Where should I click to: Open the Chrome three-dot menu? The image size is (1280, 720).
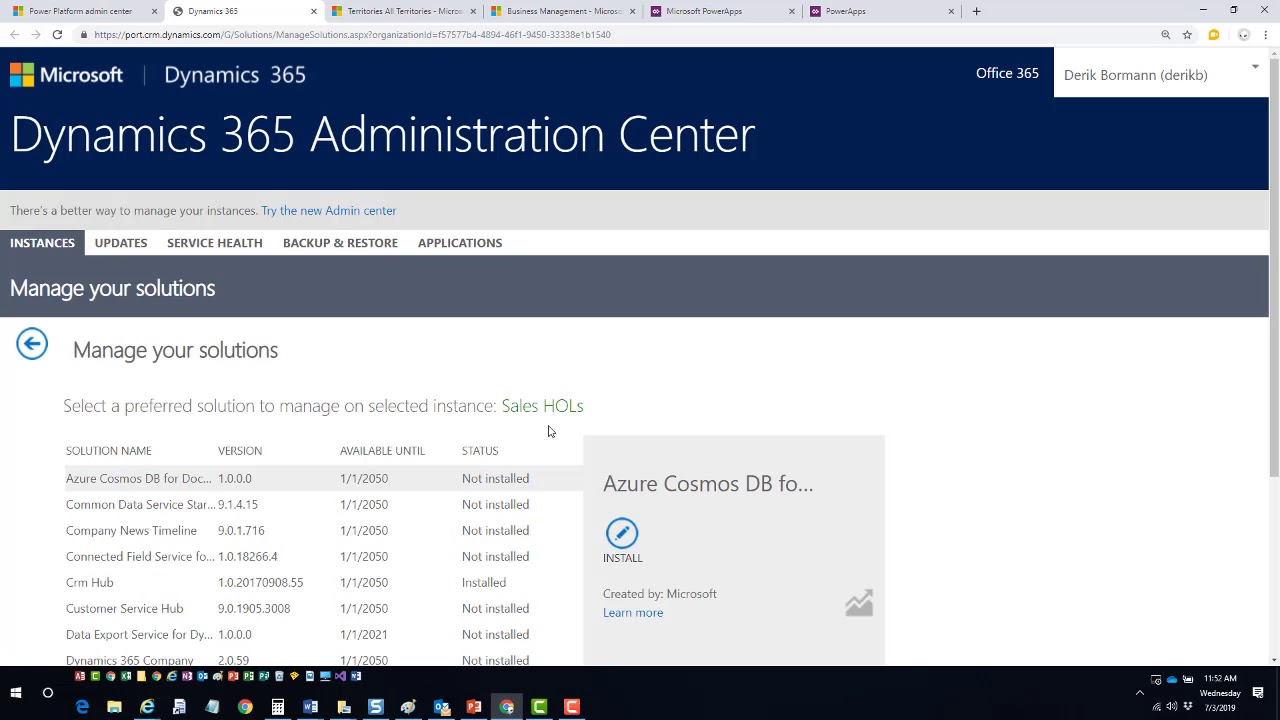pyautogui.click(x=1264, y=35)
